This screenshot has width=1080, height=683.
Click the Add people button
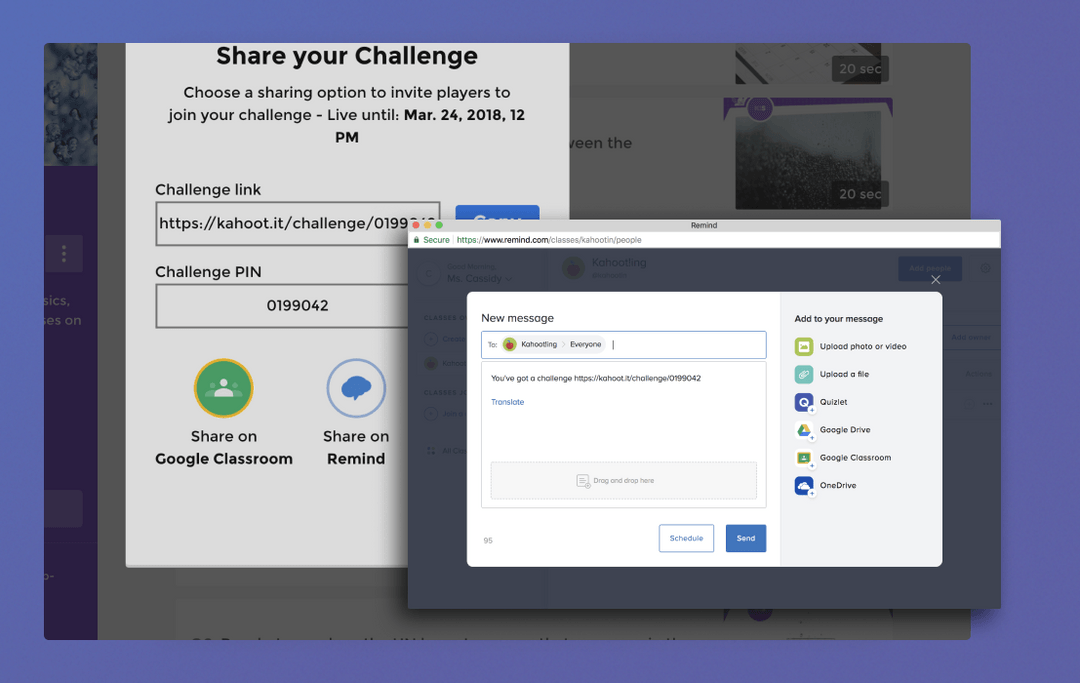(930, 268)
